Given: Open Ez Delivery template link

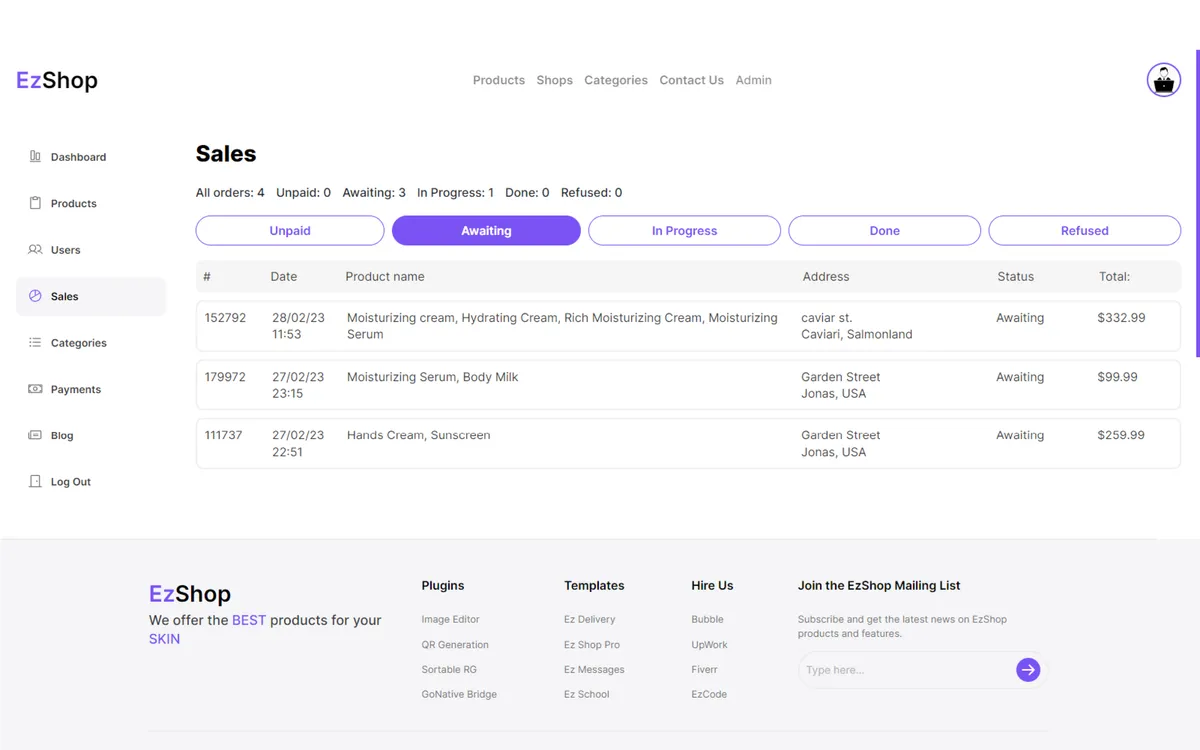Looking at the screenshot, I should click(x=589, y=620).
